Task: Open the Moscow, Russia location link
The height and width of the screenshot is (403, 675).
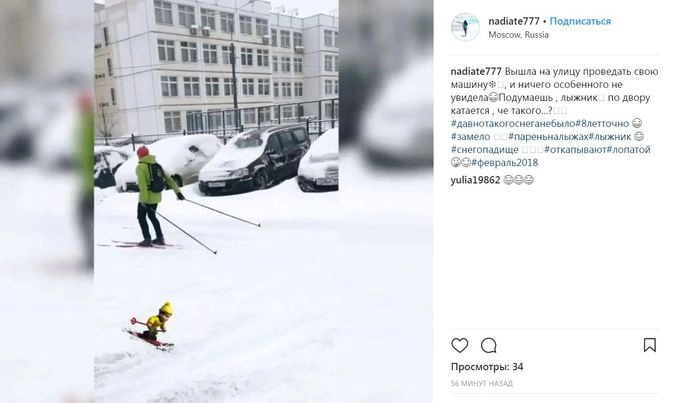Action: pyautogui.click(x=518, y=35)
